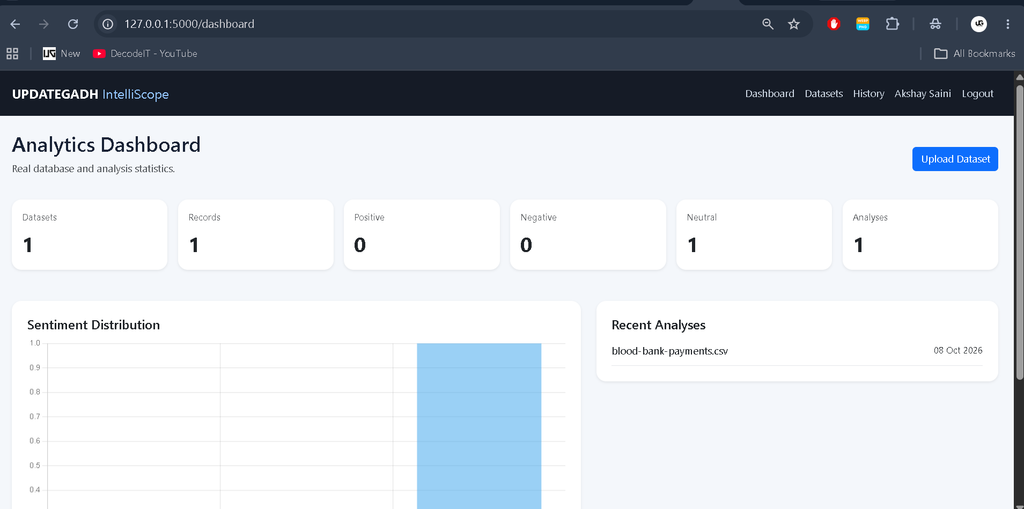Image resolution: width=1024 pixels, height=509 pixels.
Task: Click the 08 Oct 2026 date
Action: pos(958,350)
